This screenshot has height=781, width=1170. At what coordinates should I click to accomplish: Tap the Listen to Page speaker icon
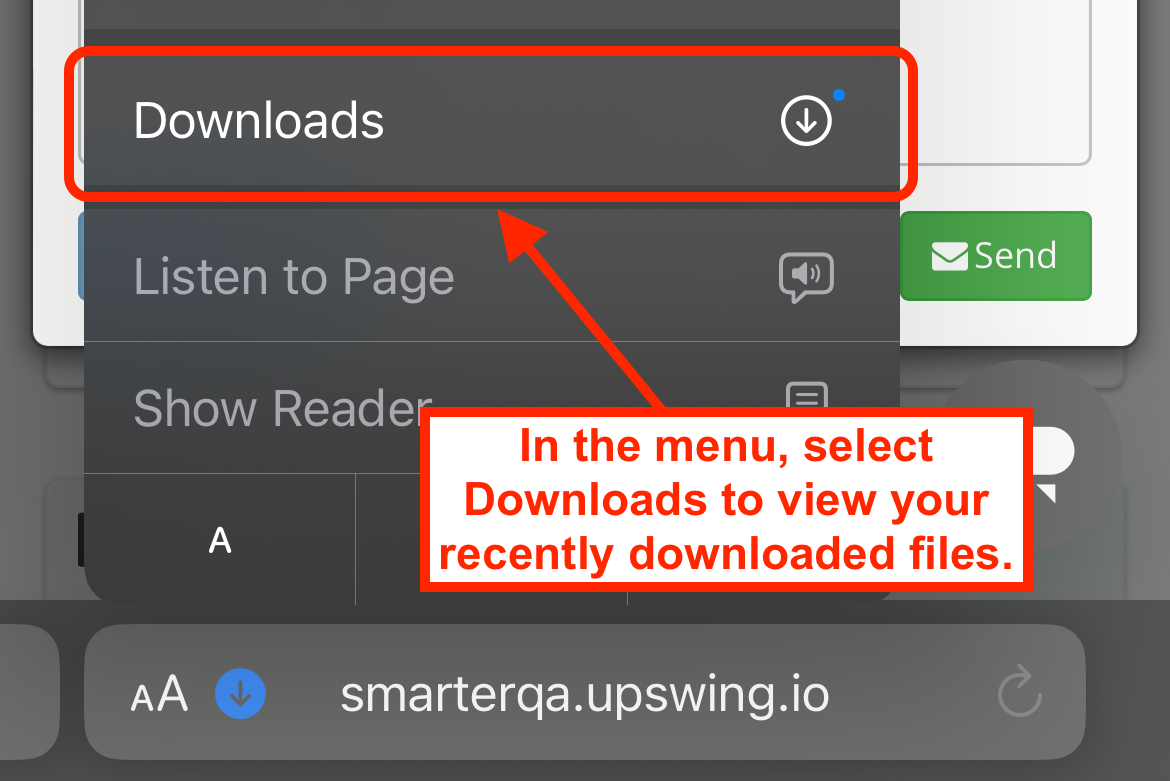point(806,277)
